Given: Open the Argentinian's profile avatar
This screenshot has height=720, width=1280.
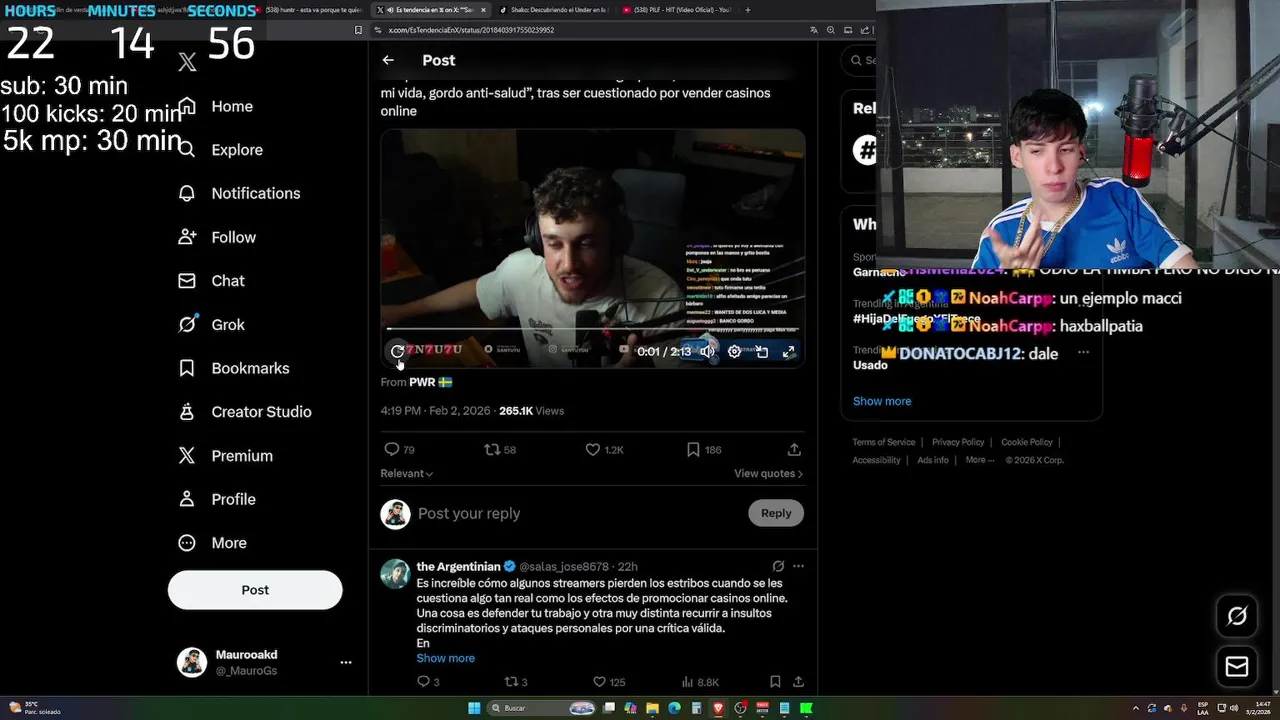Looking at the screenshot, I should coord(396,574).
